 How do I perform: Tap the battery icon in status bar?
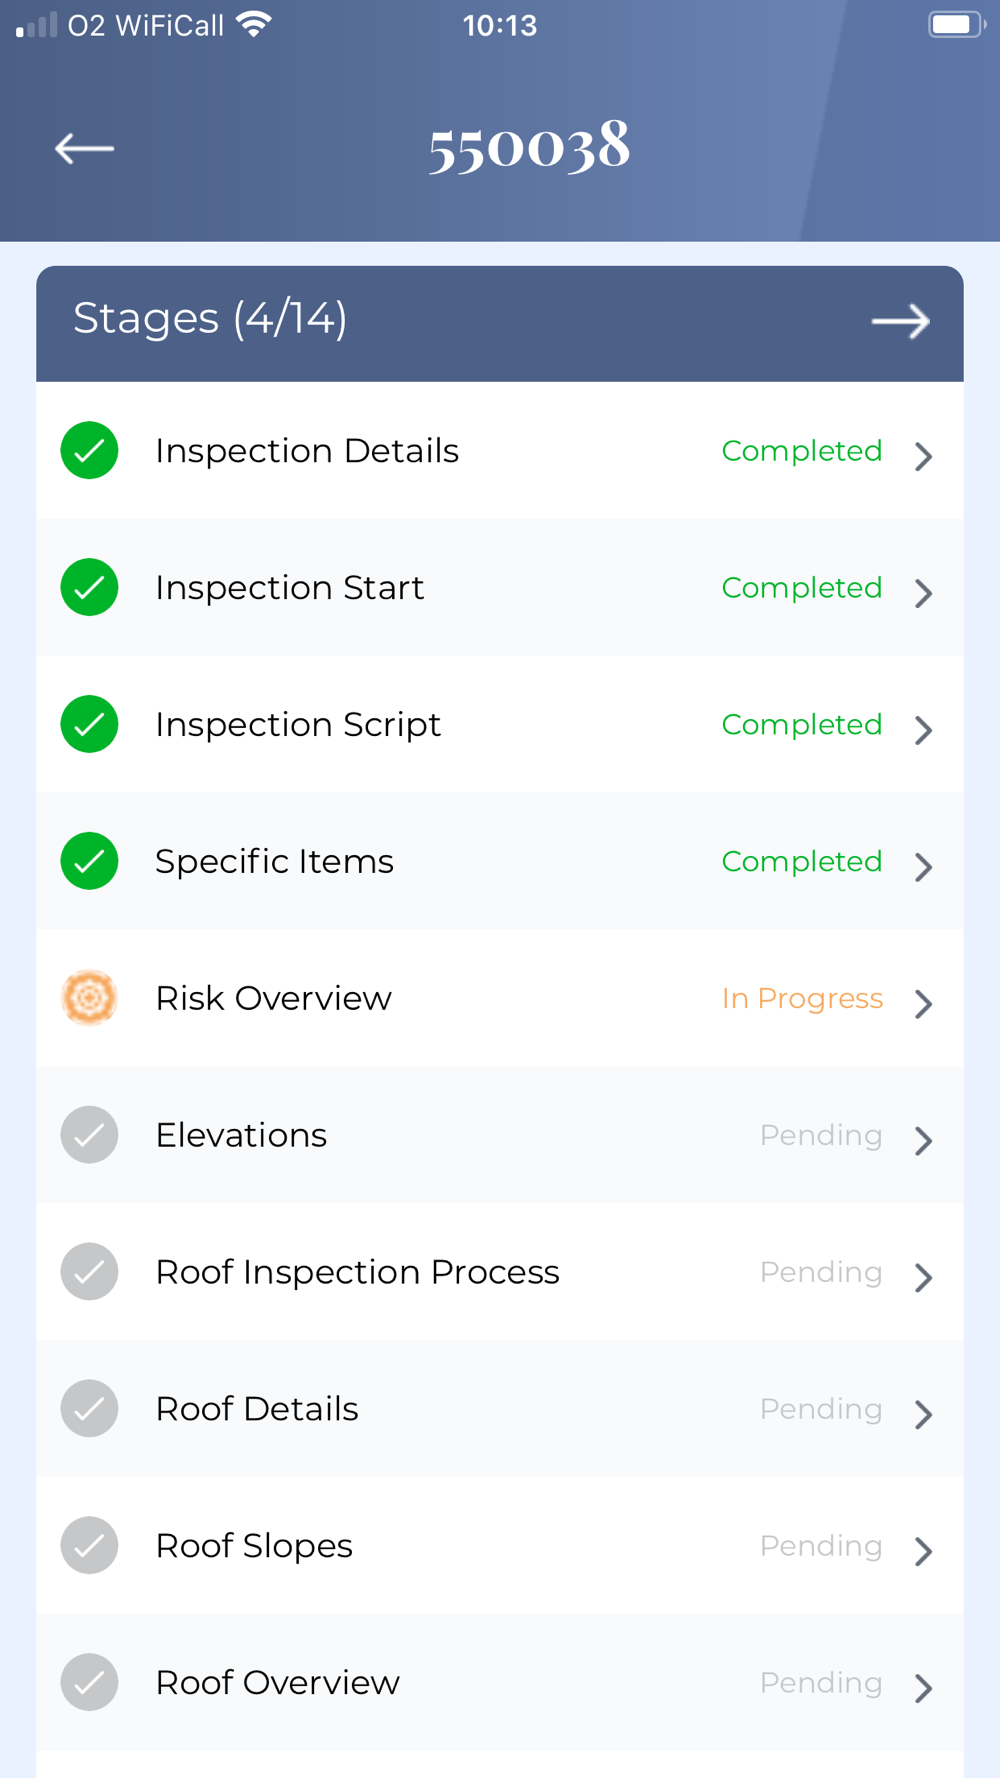(956, 24)
